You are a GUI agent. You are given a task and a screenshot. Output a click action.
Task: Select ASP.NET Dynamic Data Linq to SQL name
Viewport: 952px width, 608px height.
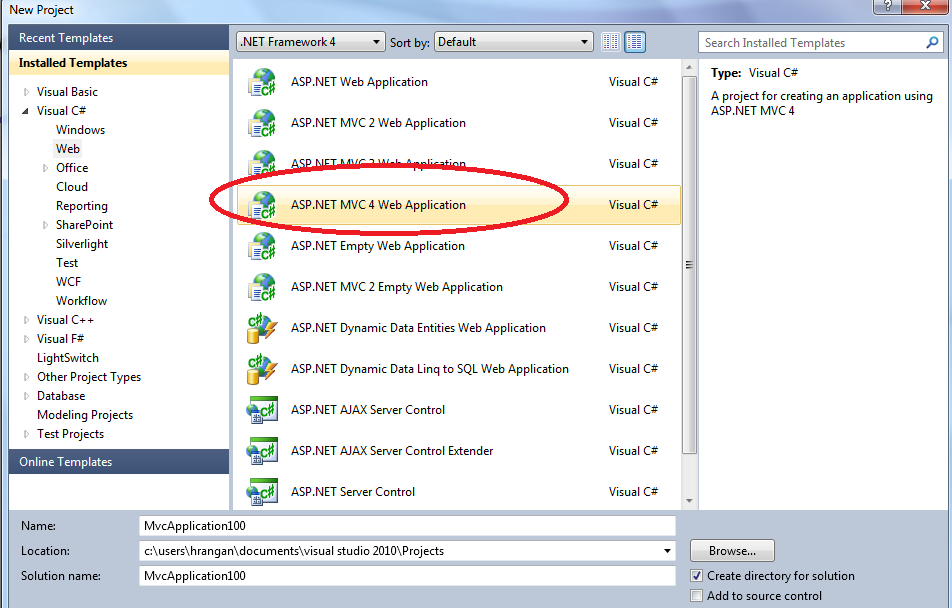430,369
